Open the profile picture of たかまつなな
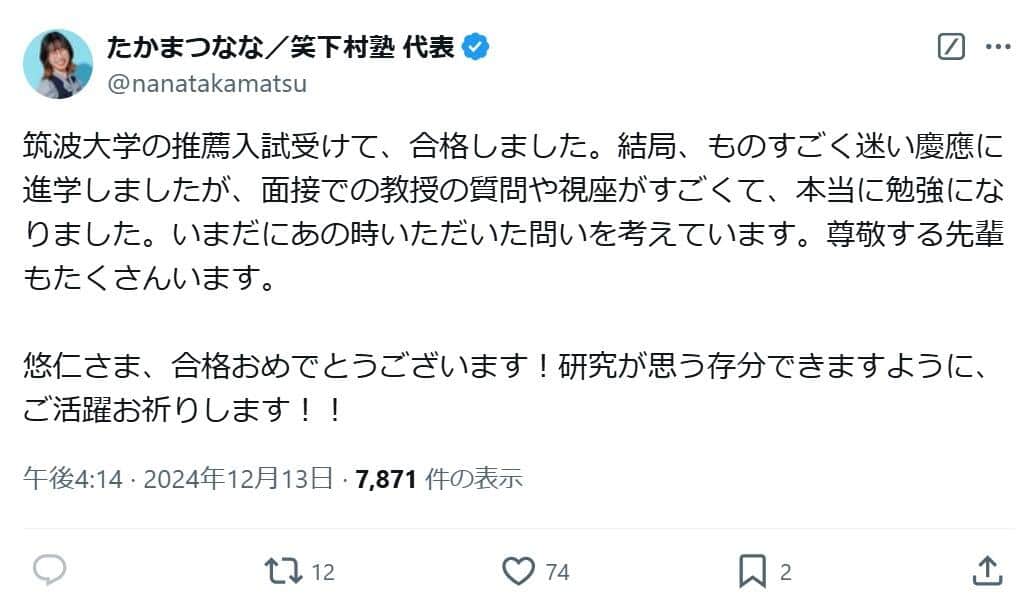Image resolution: width=1025 pixels, height=606 pixels. click(x=58, y=64)
